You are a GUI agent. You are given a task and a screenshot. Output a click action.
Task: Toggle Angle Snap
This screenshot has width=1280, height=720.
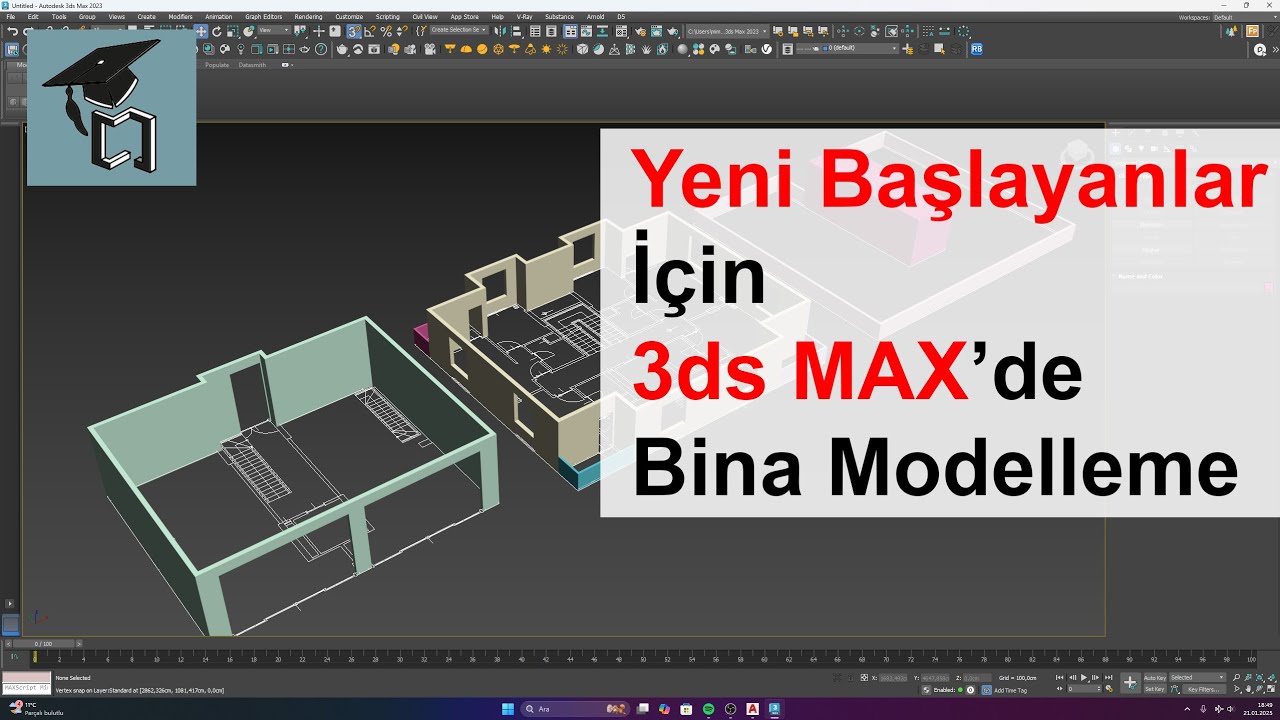pyautogui.click(x=370, y=31)
